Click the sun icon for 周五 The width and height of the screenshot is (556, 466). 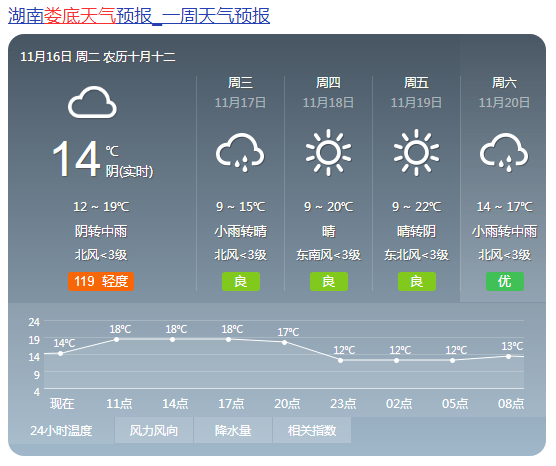(x=416, y=152)
